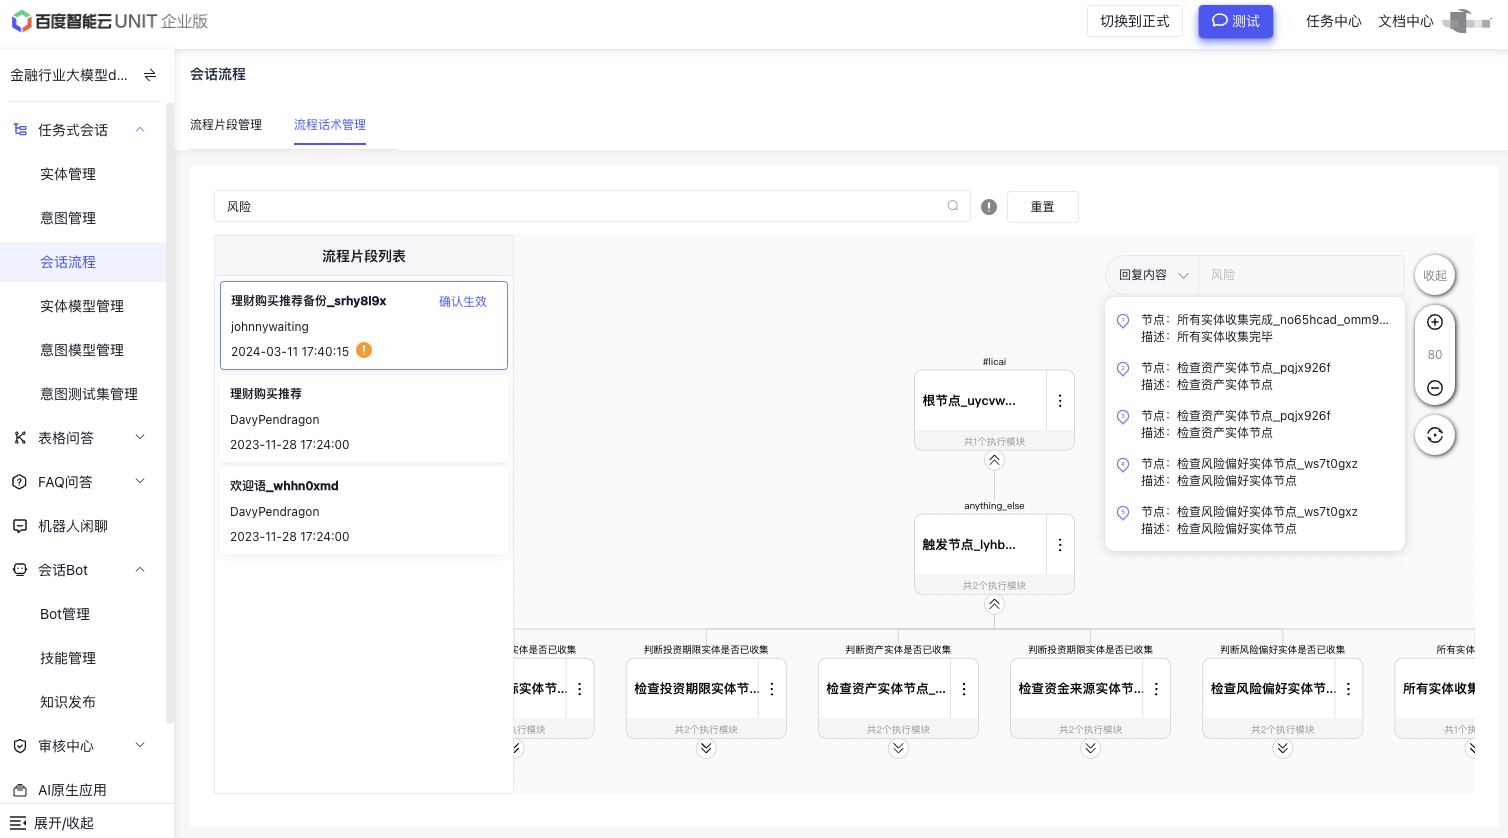The height and width of the screenshot is (838, 1508).
Task: Click the search magnifier icon in the search box
Action: [953, 206]
